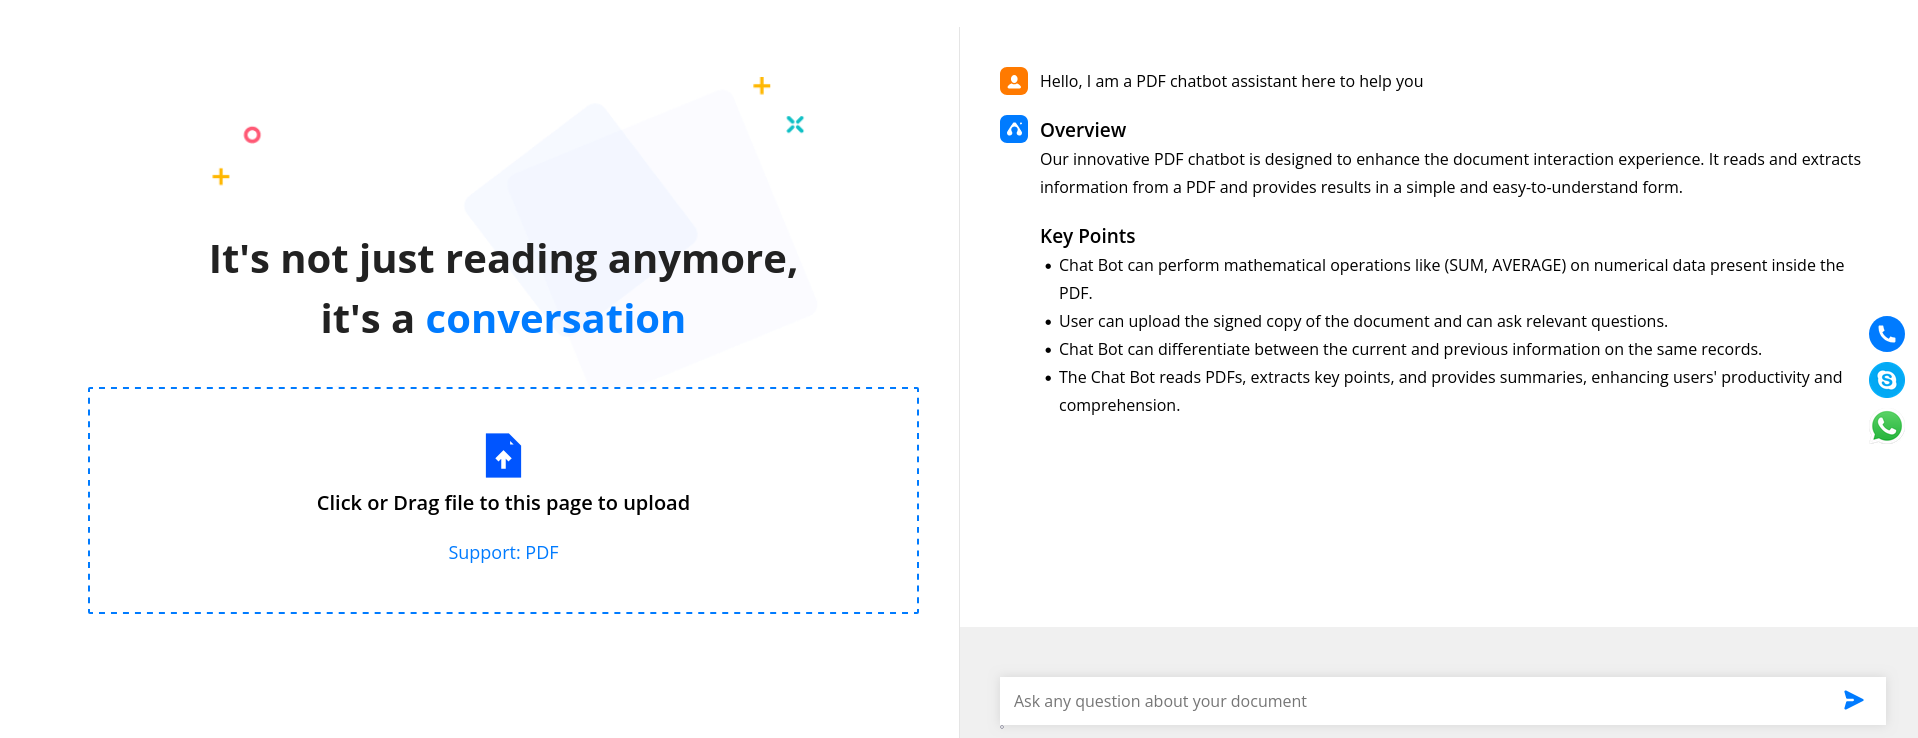Open Skype via the Skype icon
The width and height of the screenshot is (1918, 738).
click(1886, 380)
